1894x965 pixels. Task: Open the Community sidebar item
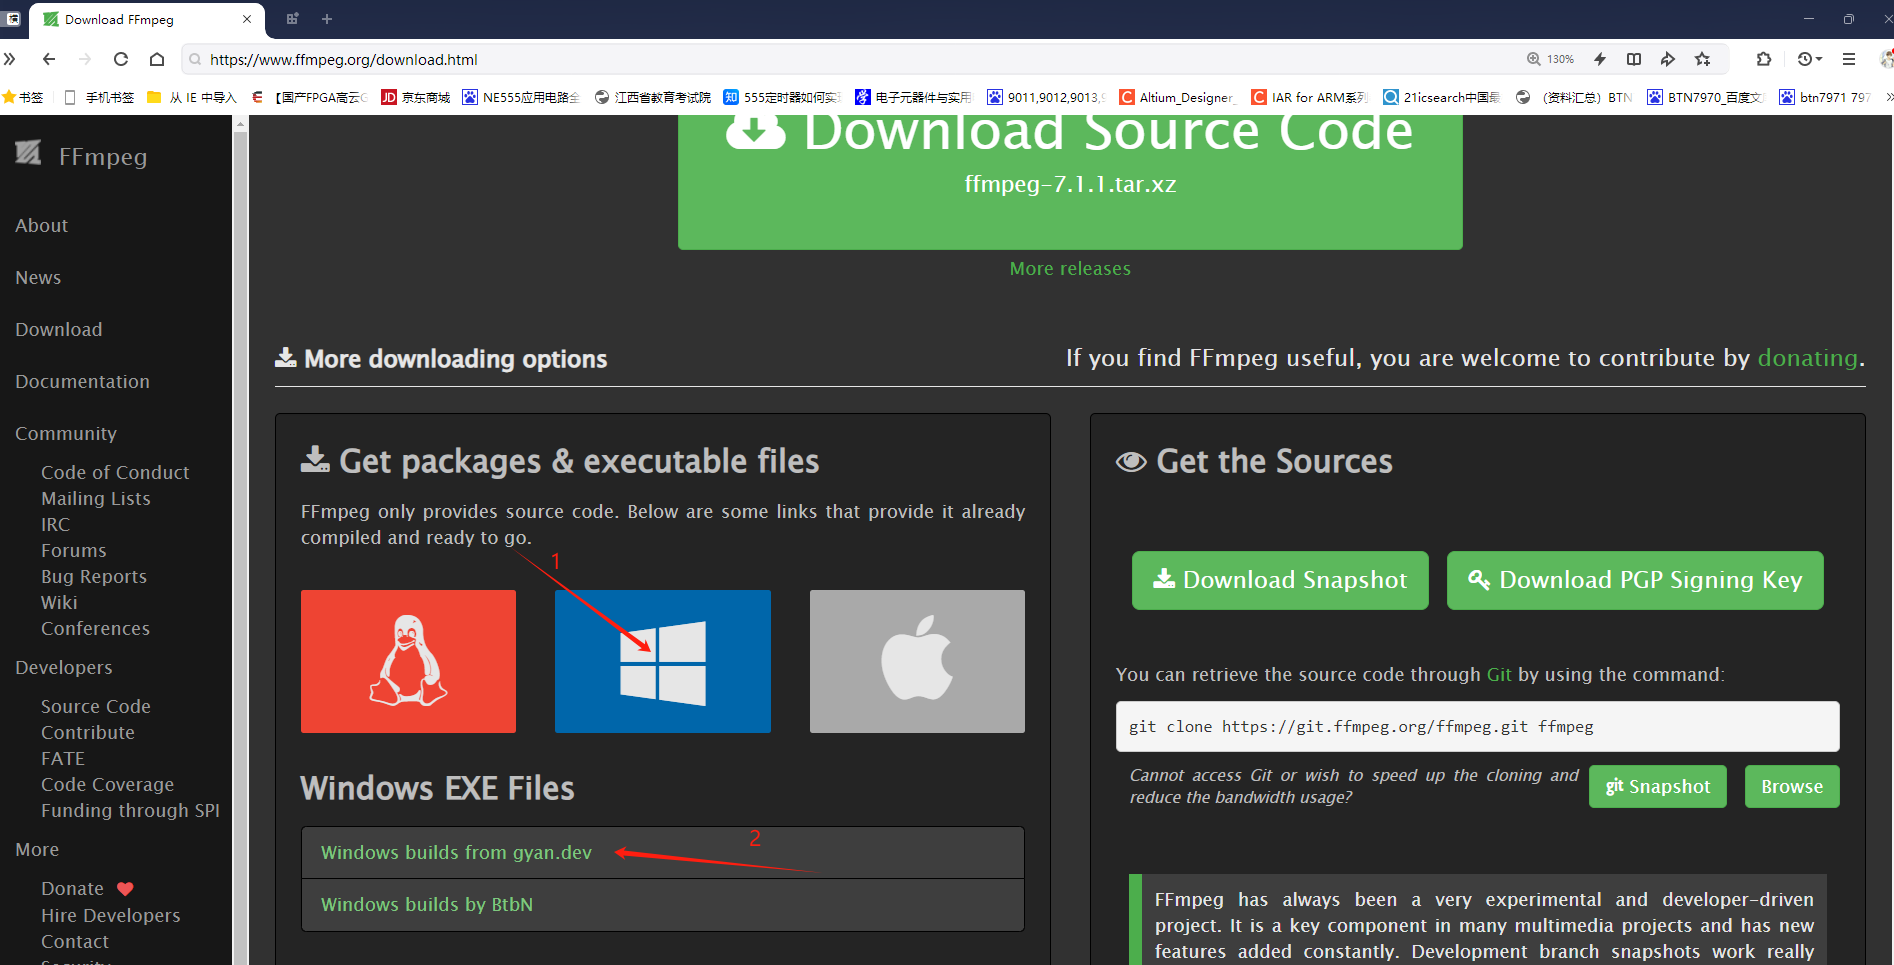pyautogui.click(x=66, y=434)
